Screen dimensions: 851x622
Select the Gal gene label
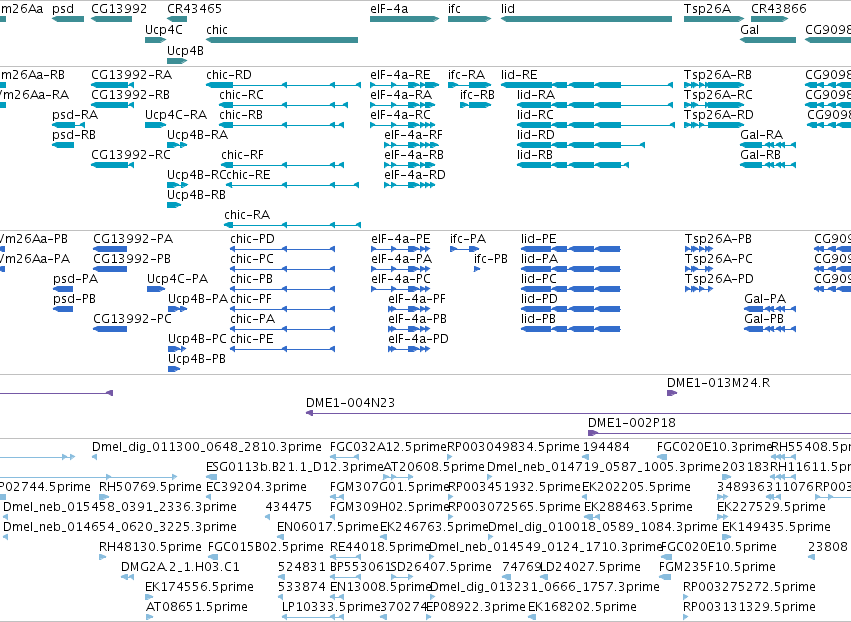click(750, 30)
